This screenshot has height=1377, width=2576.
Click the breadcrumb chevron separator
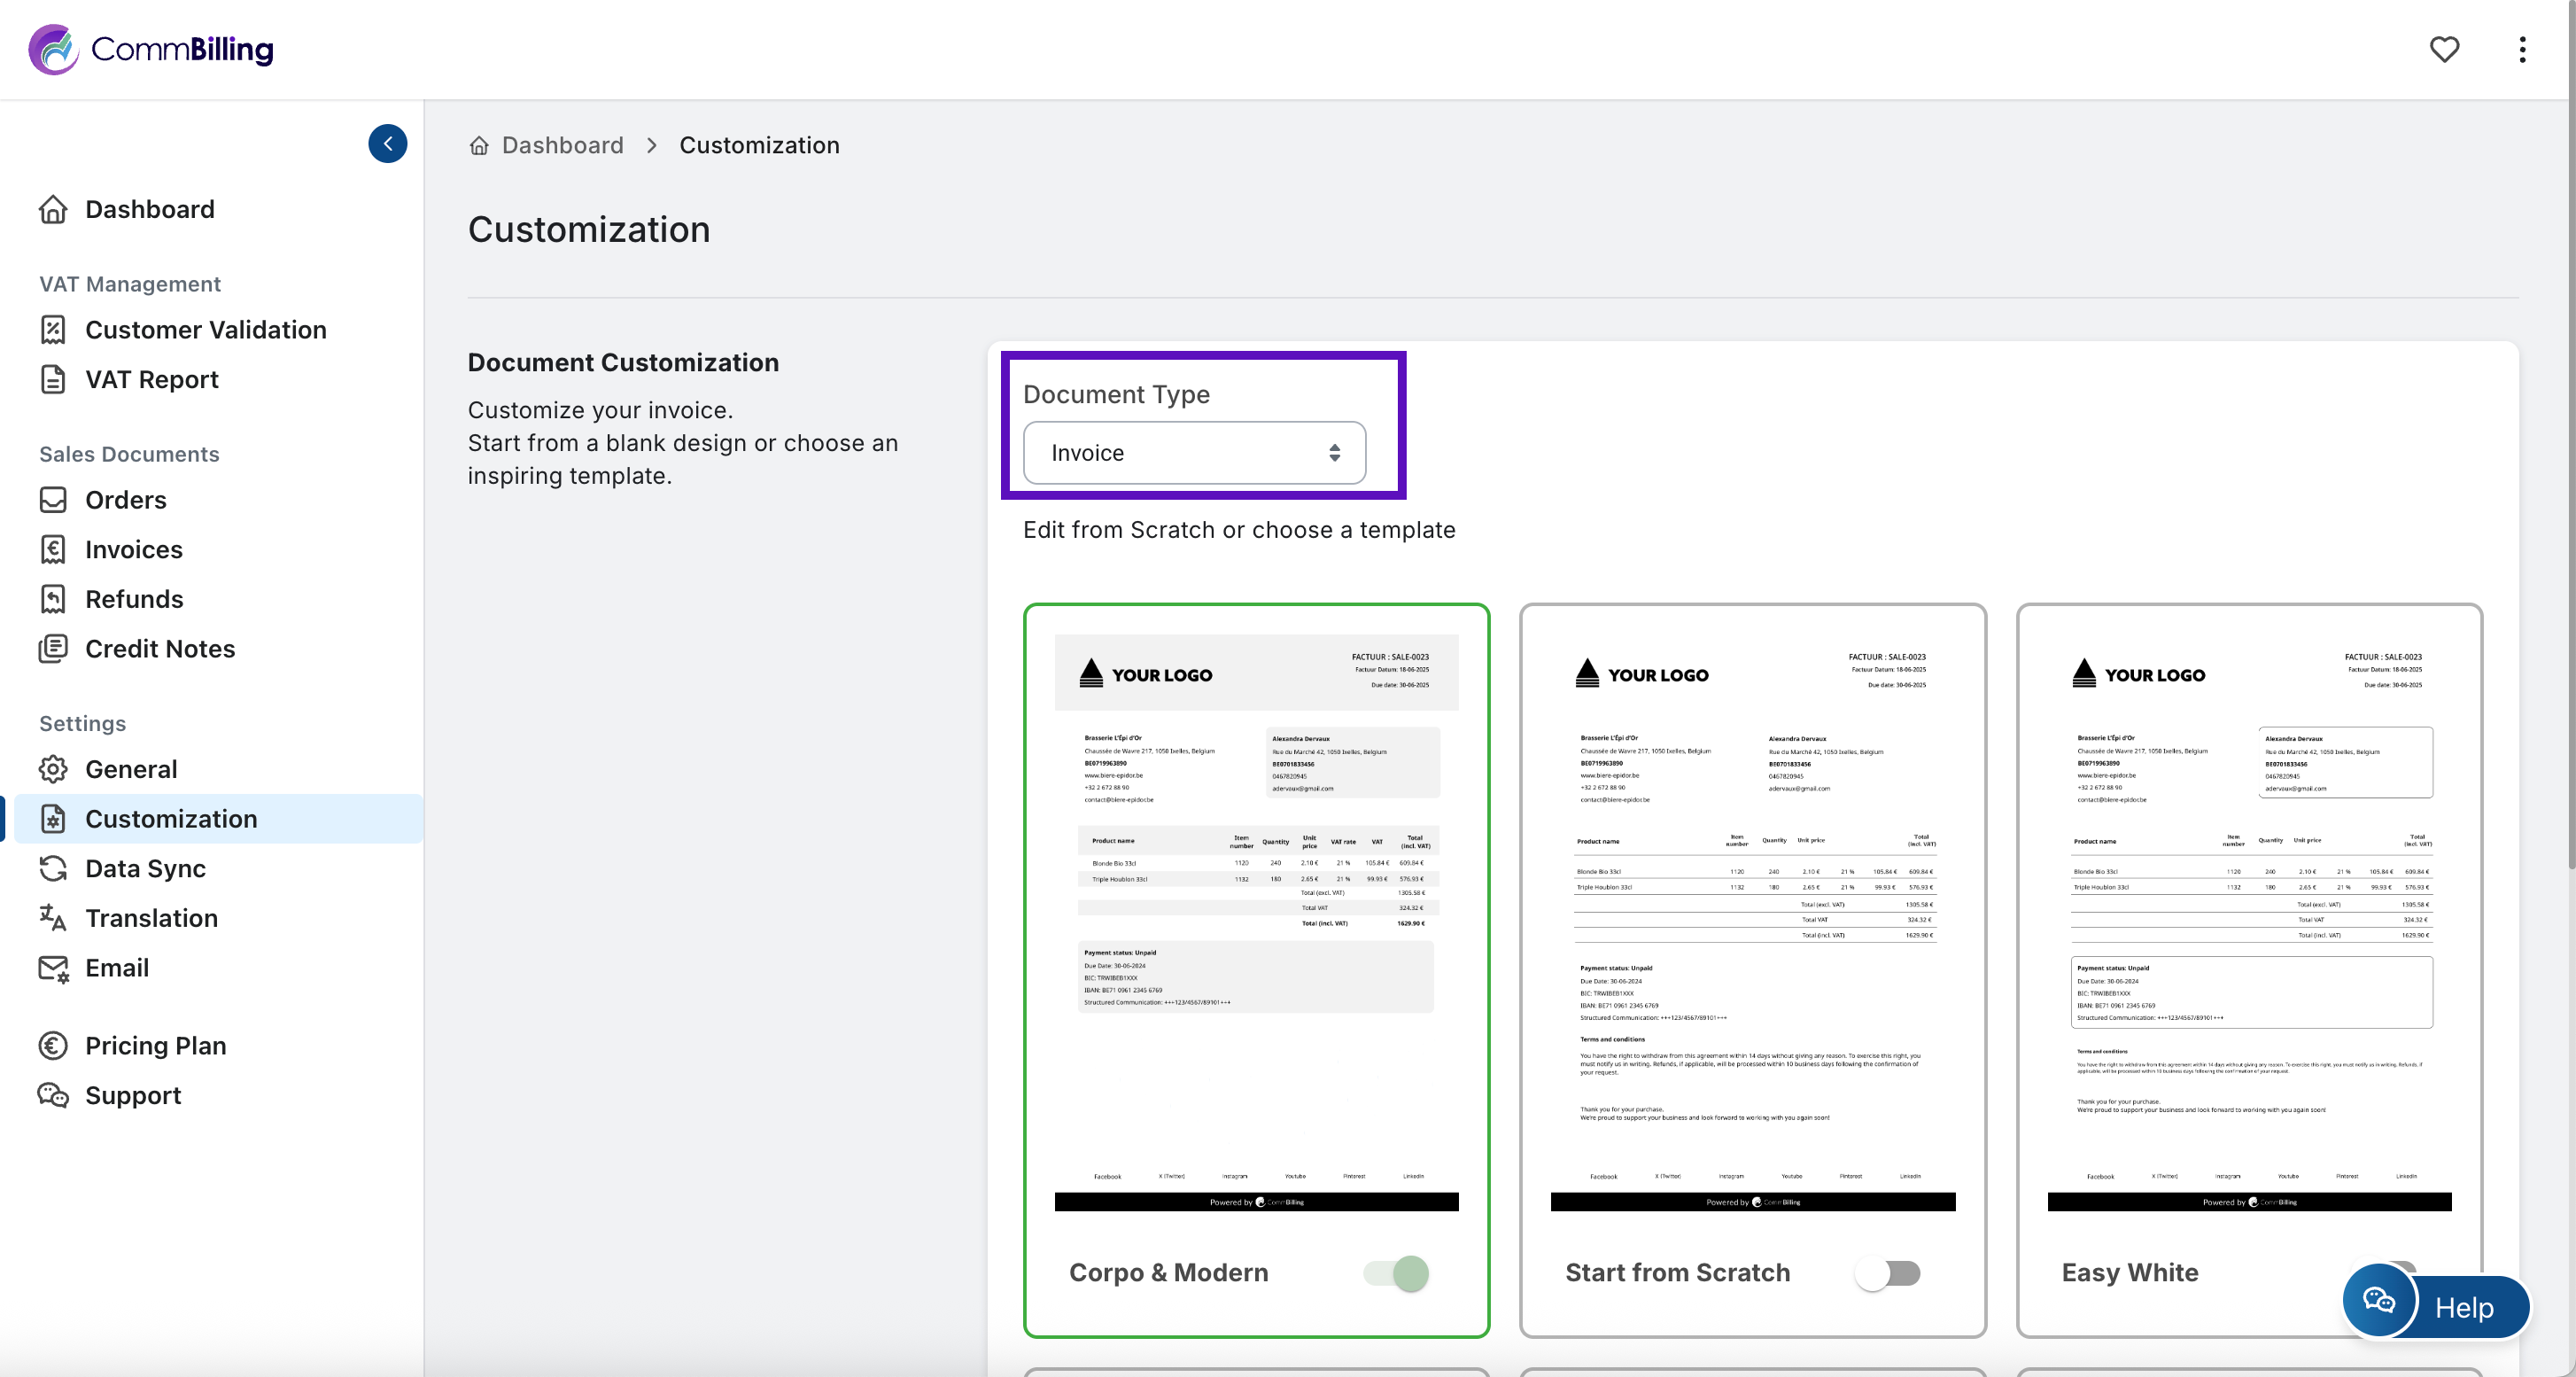pos(652,146)
